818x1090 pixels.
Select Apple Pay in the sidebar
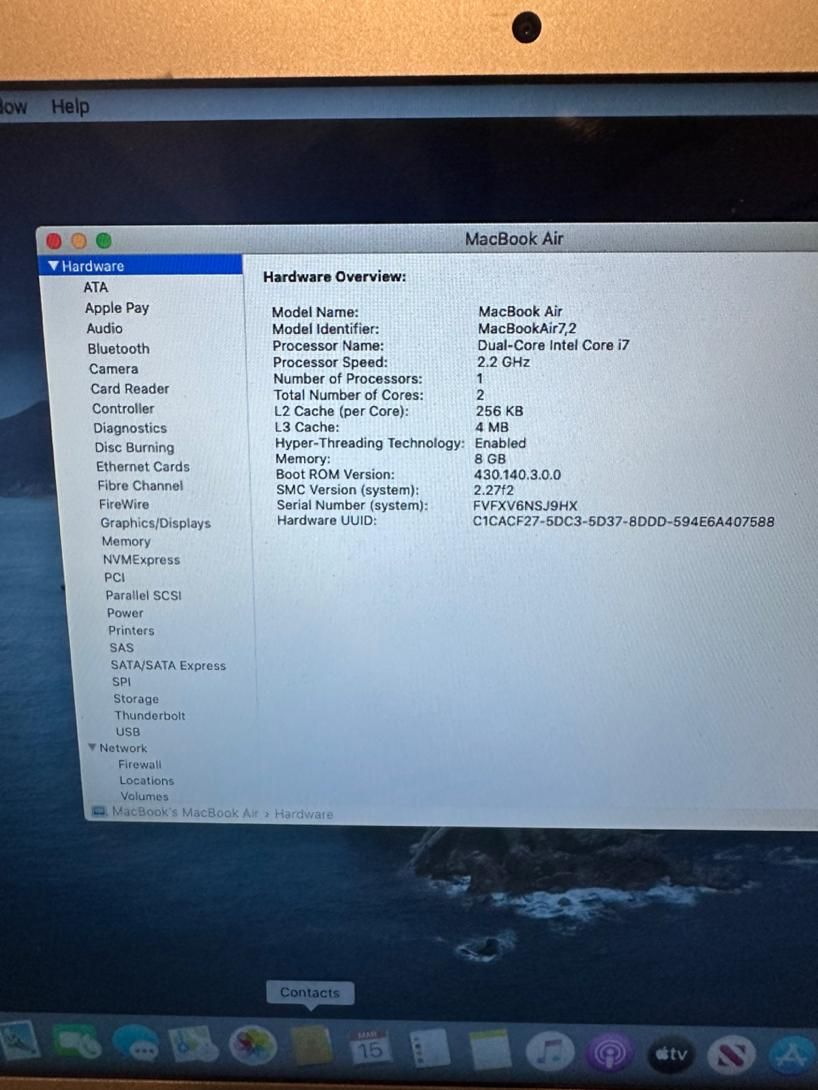click(117, 307)
